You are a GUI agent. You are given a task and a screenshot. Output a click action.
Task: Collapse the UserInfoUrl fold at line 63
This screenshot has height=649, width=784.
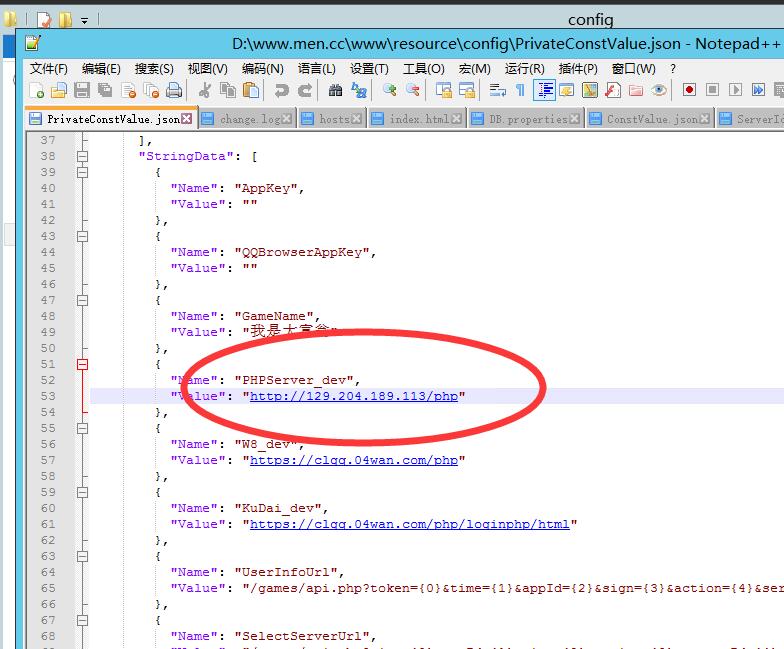[x=82, y=556]
